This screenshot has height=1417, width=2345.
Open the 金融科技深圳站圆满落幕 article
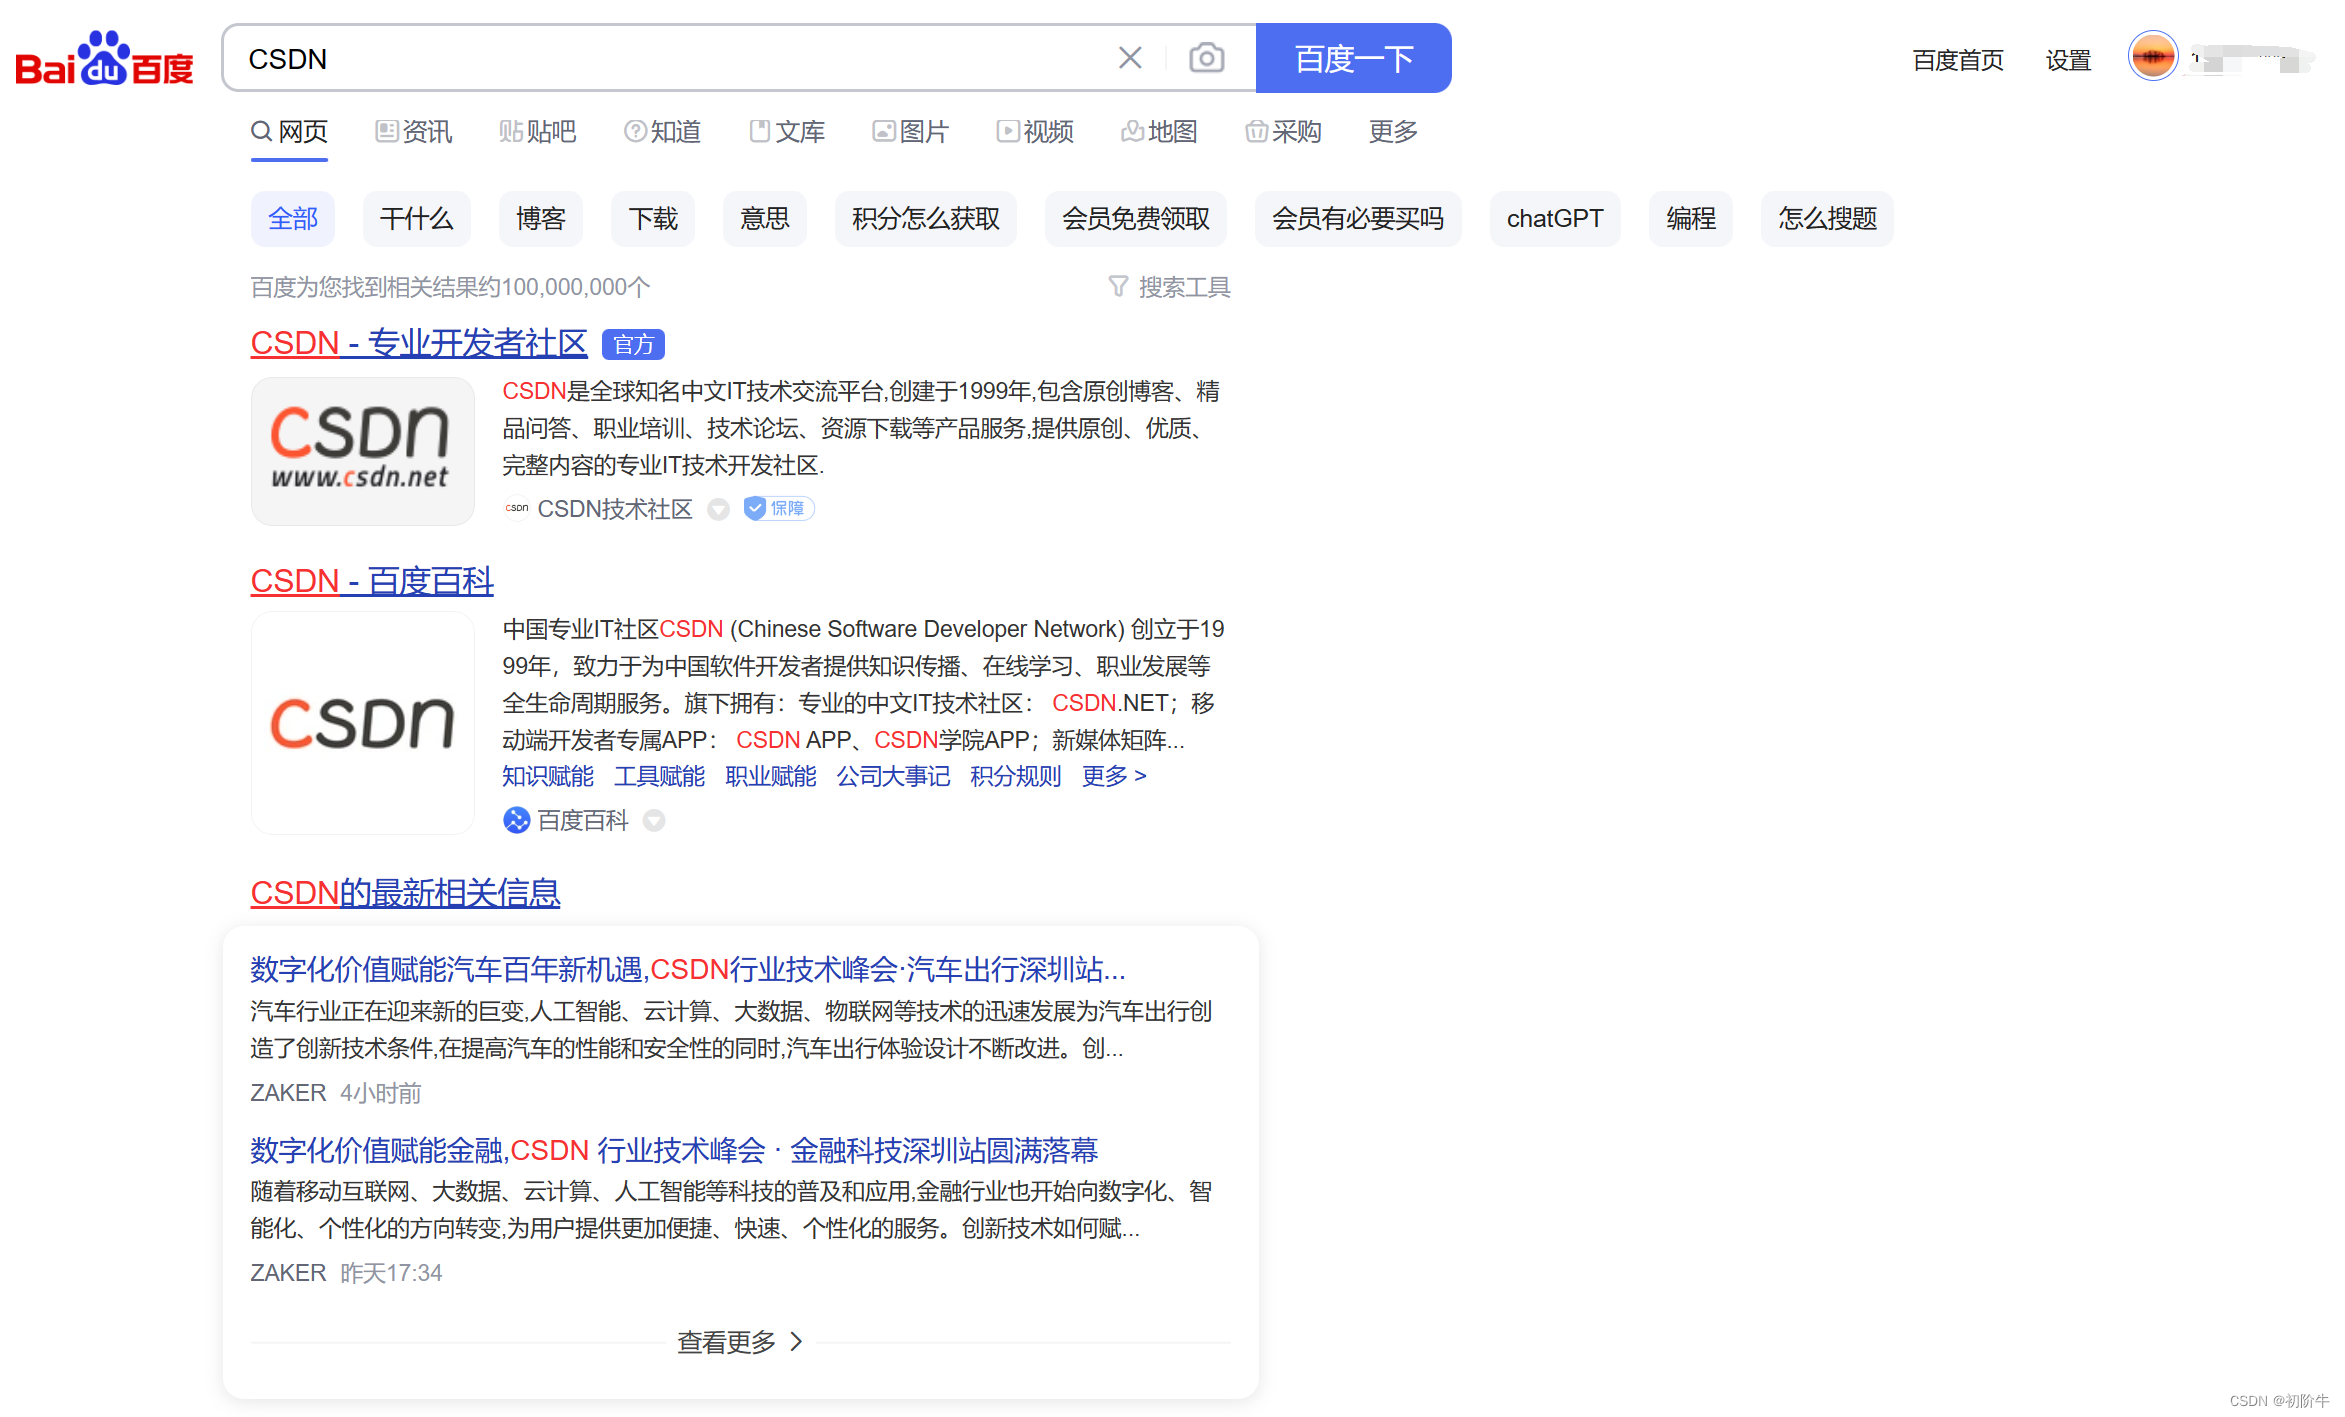click(674, 1151)
